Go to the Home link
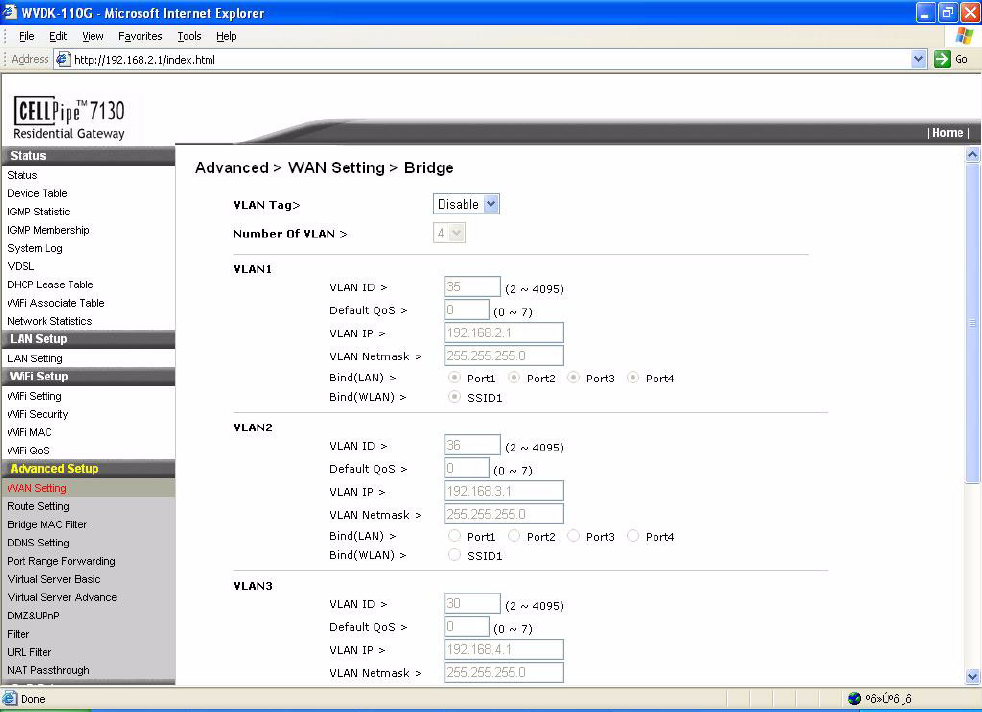The width and height of the screenshot is (982, 712). coord(948,133)
